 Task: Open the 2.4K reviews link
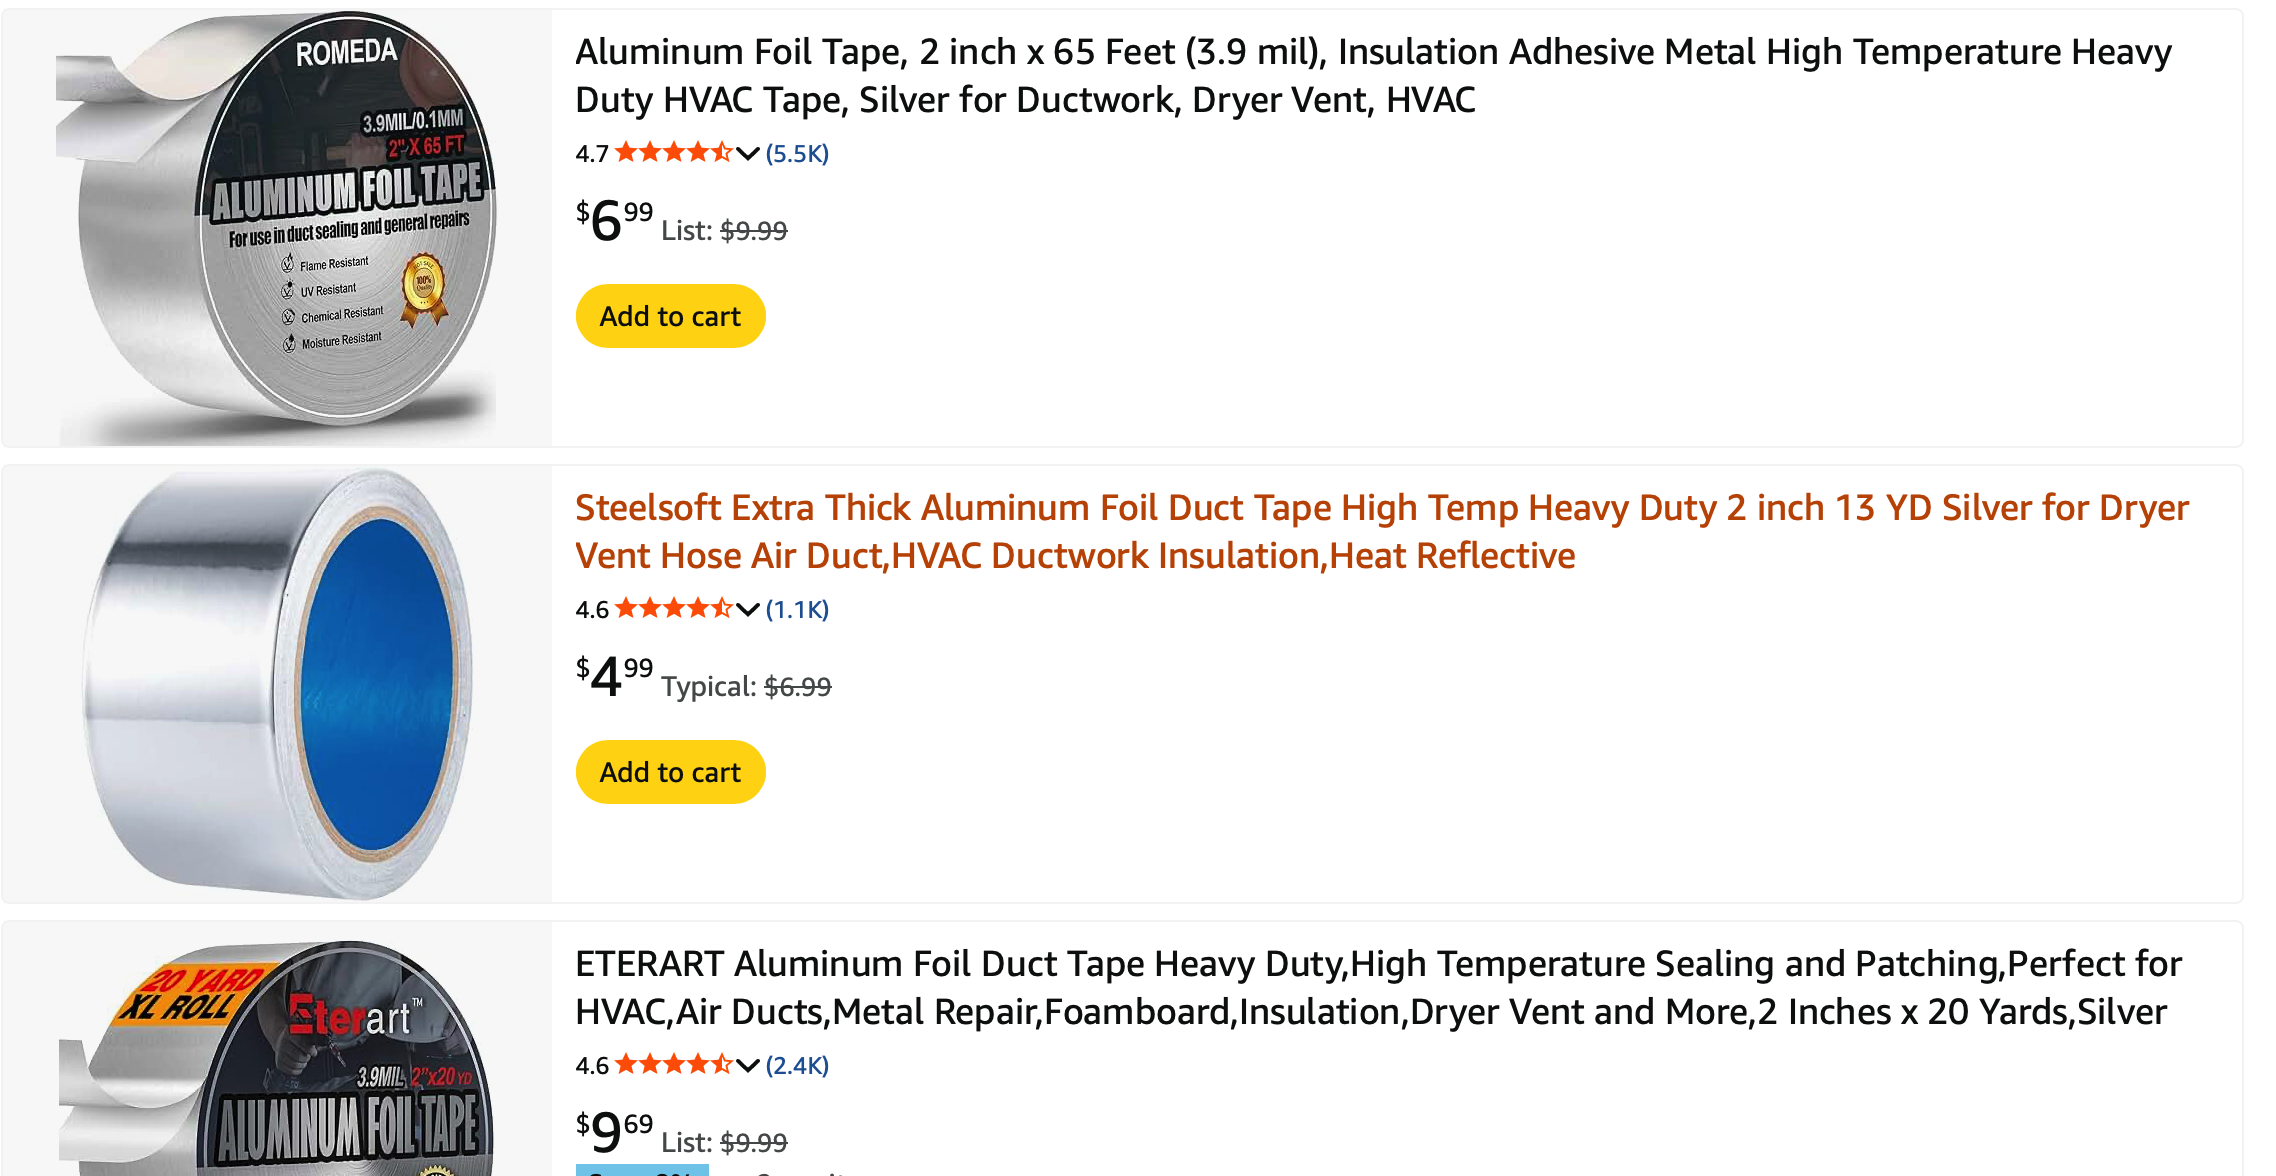point(797,1066)
